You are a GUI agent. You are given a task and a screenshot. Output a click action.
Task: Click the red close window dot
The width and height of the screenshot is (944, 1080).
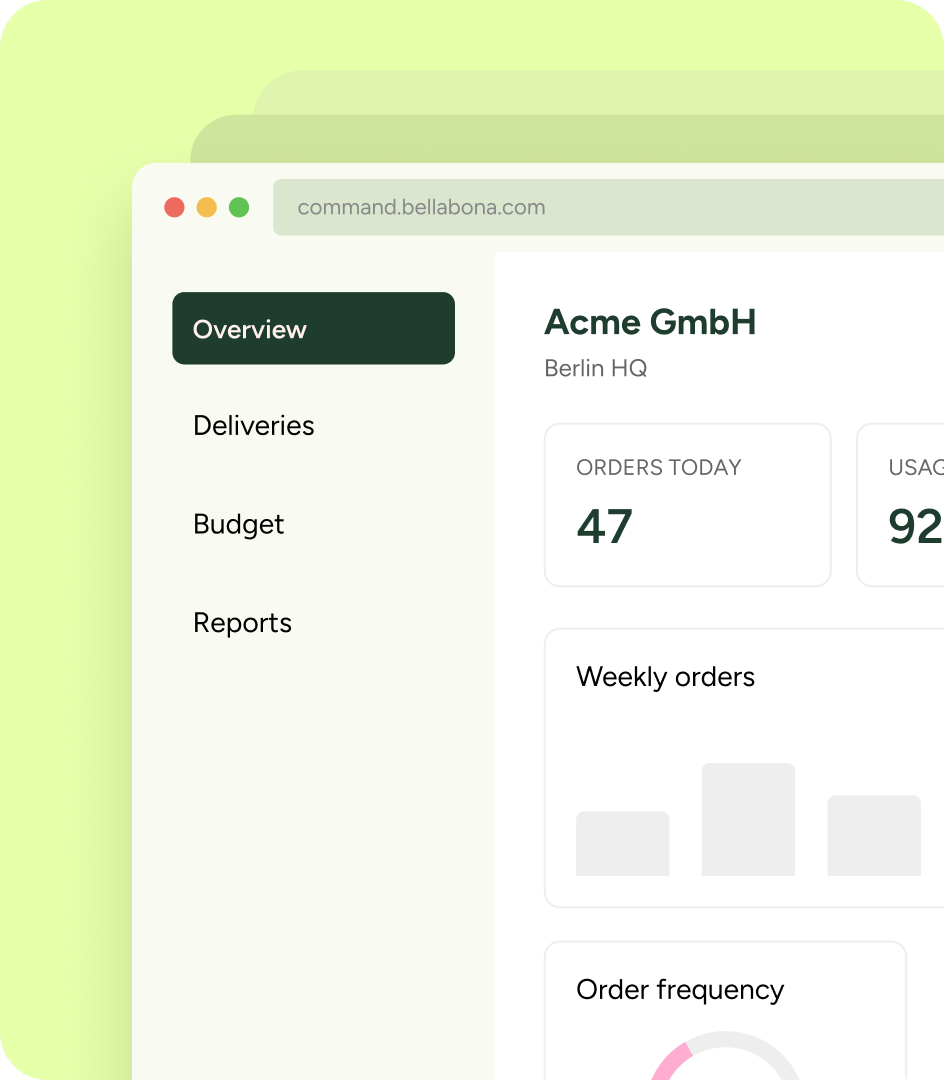174,207
